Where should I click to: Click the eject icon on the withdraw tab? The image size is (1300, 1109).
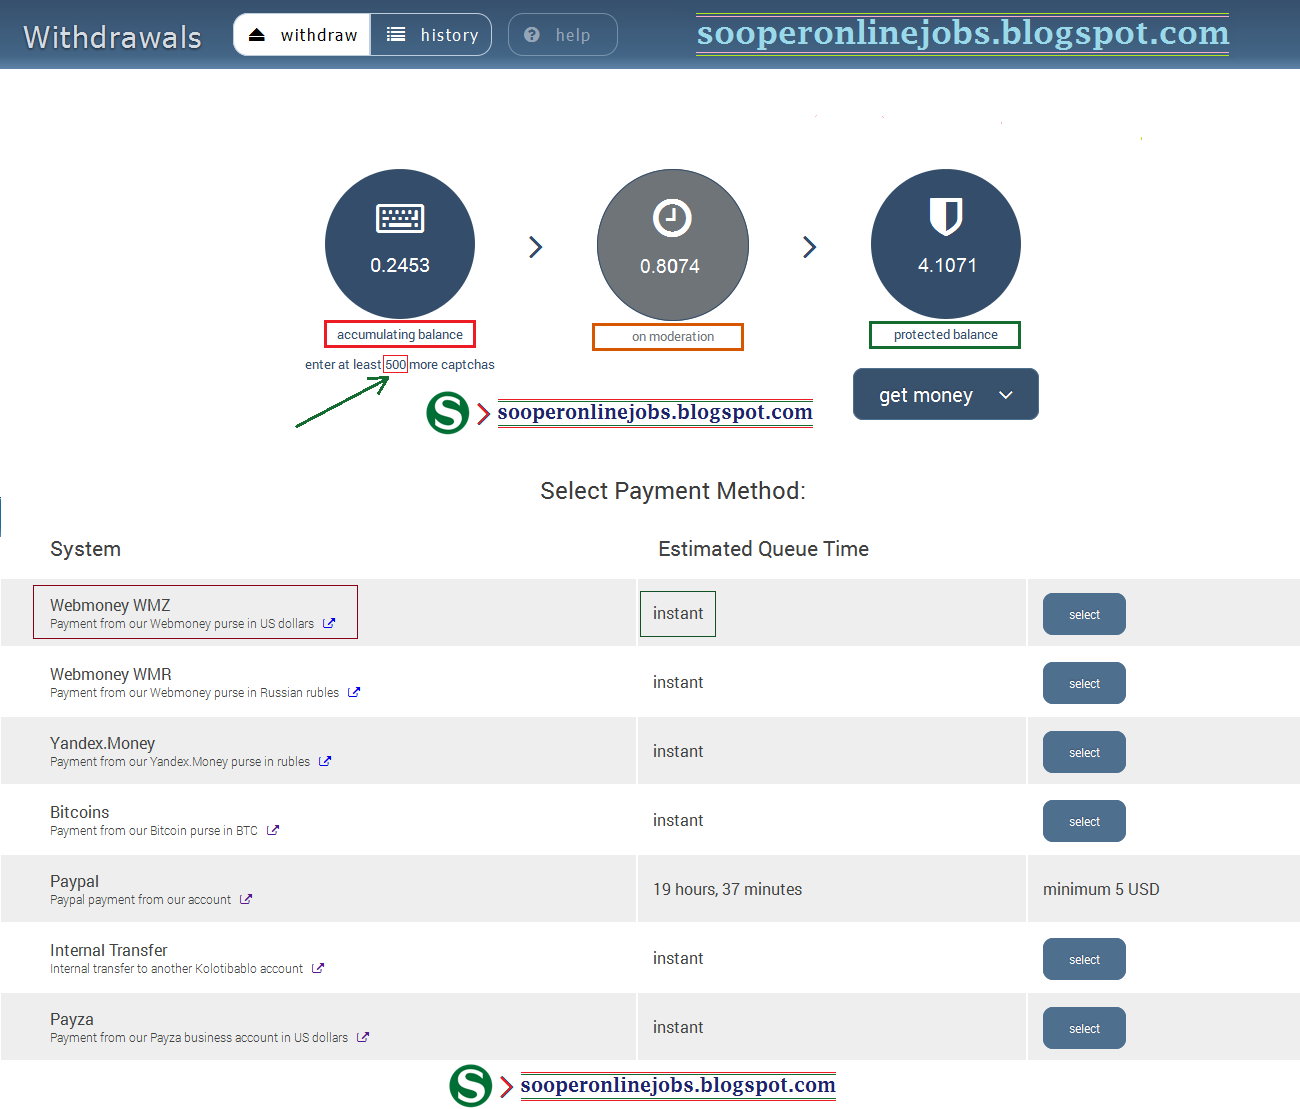[x=257, y=35]
